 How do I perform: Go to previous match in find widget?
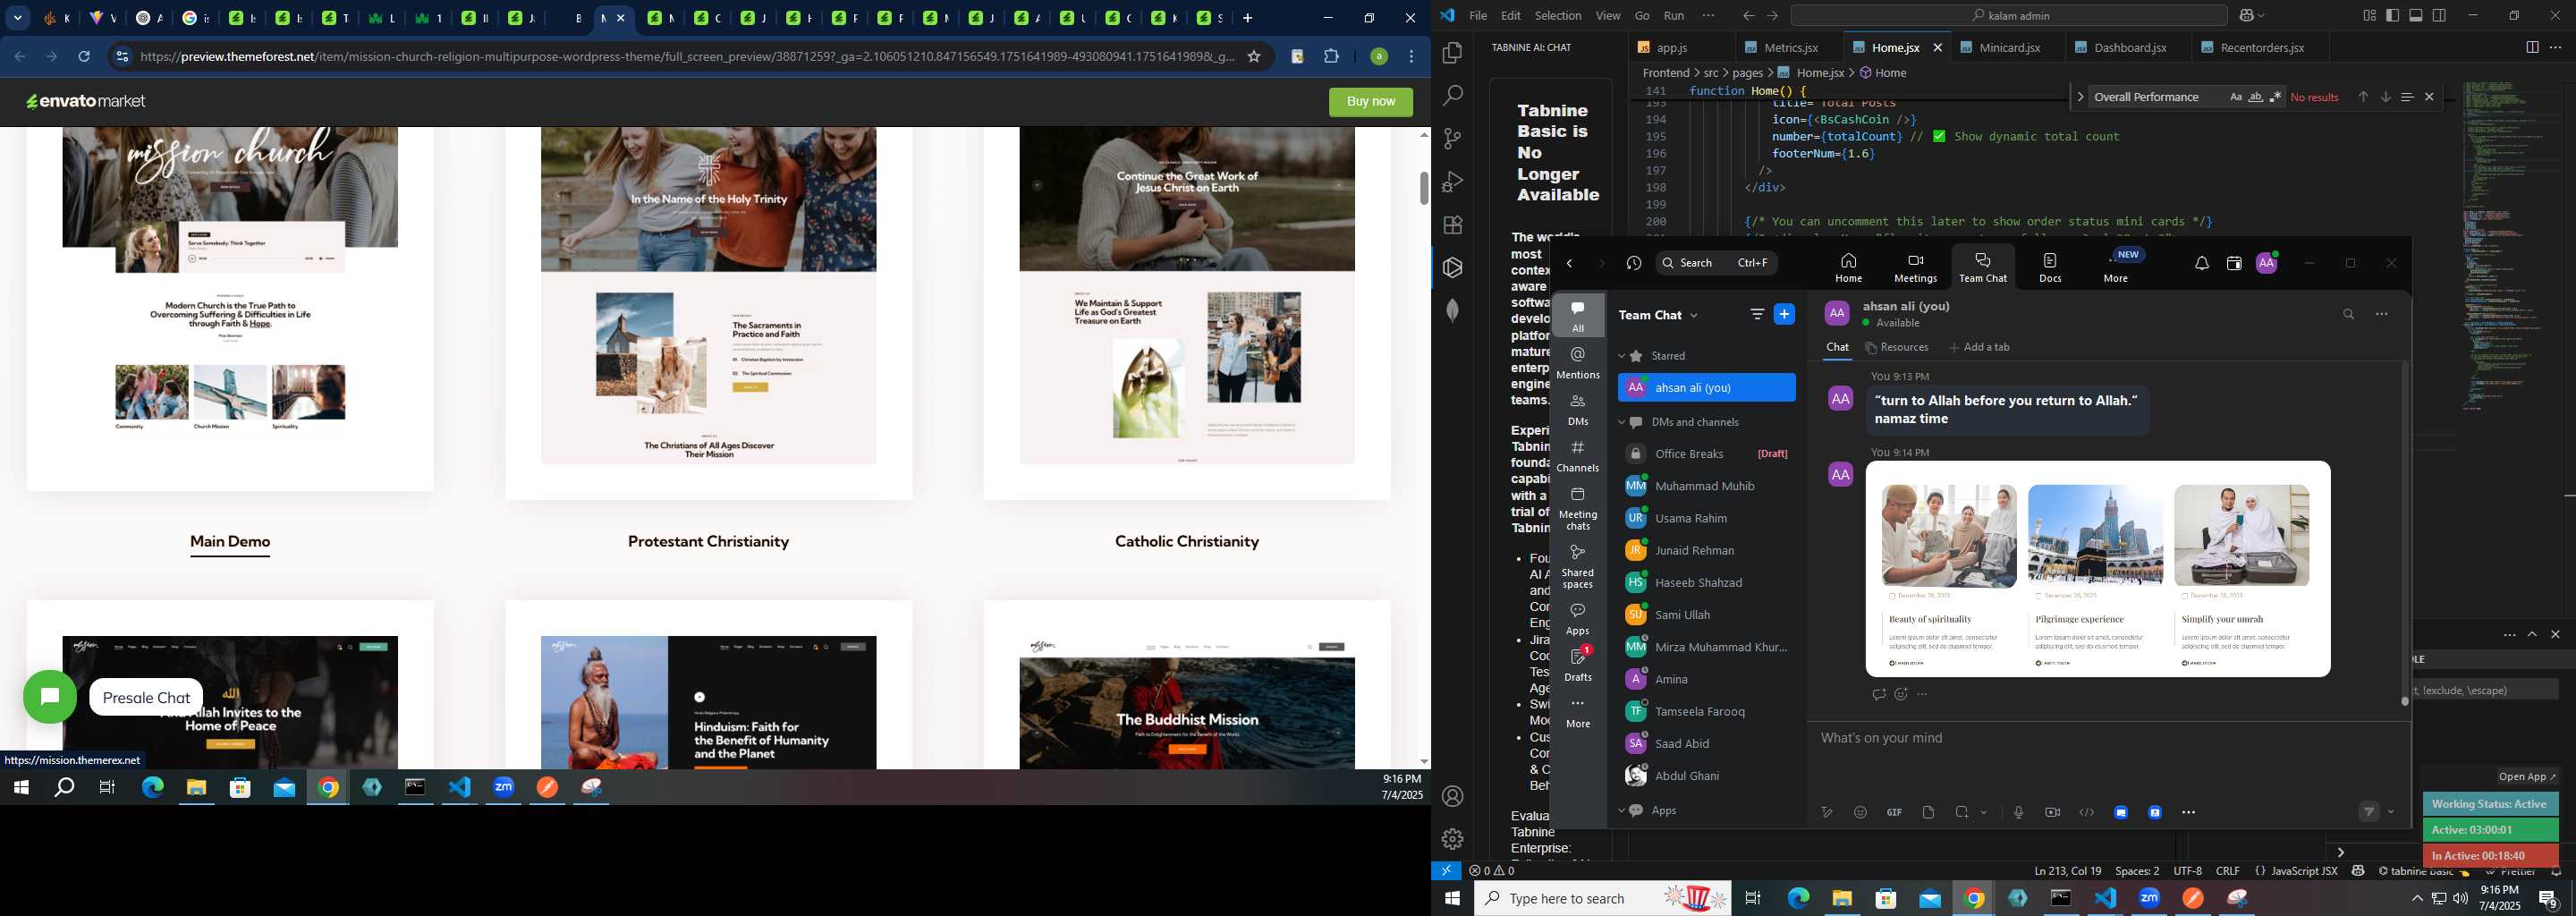2363,97
